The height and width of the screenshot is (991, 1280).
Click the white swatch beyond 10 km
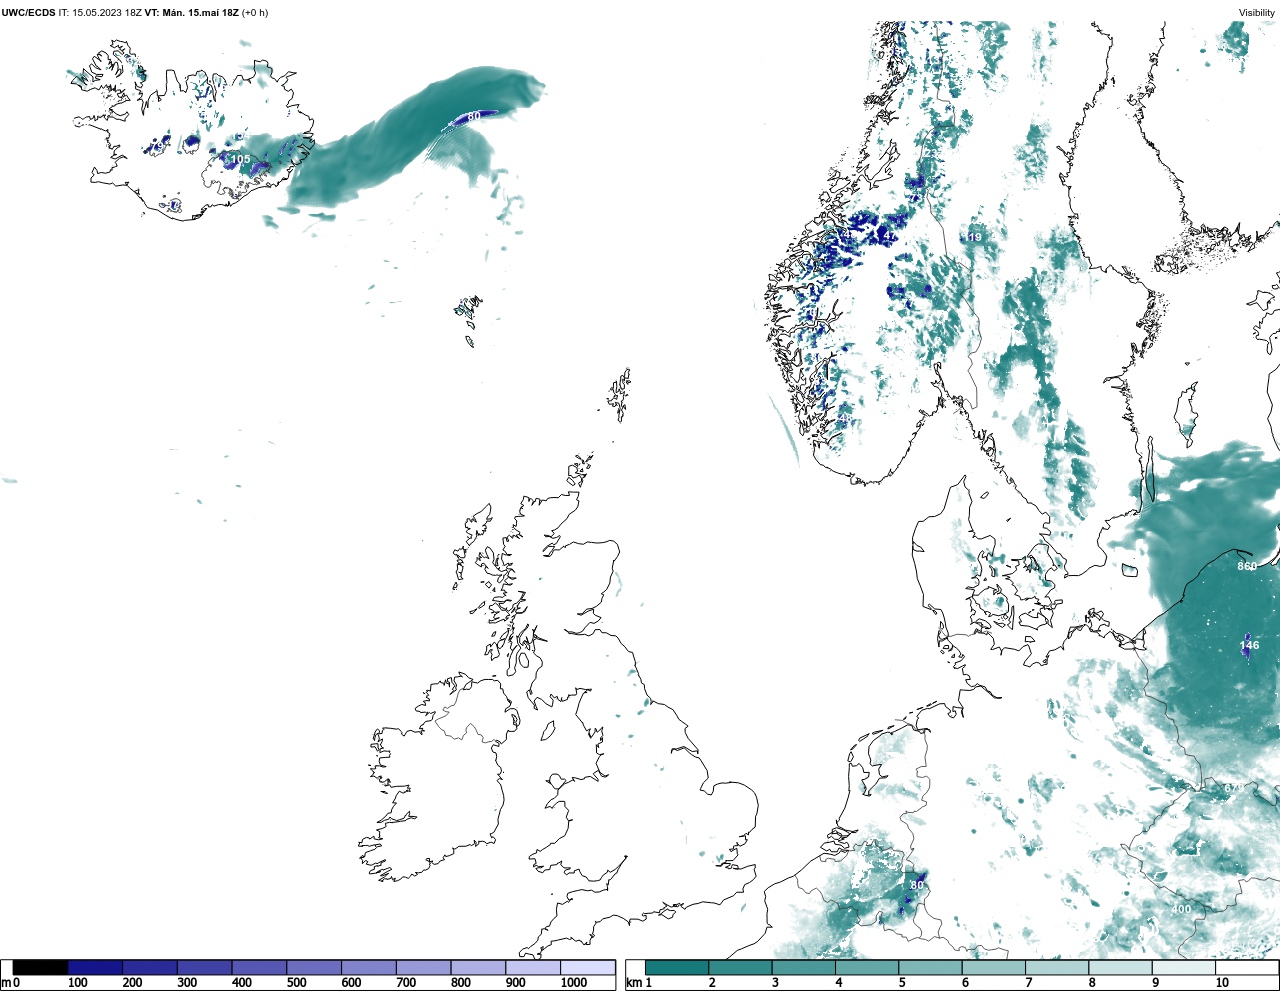(1247, 967)
